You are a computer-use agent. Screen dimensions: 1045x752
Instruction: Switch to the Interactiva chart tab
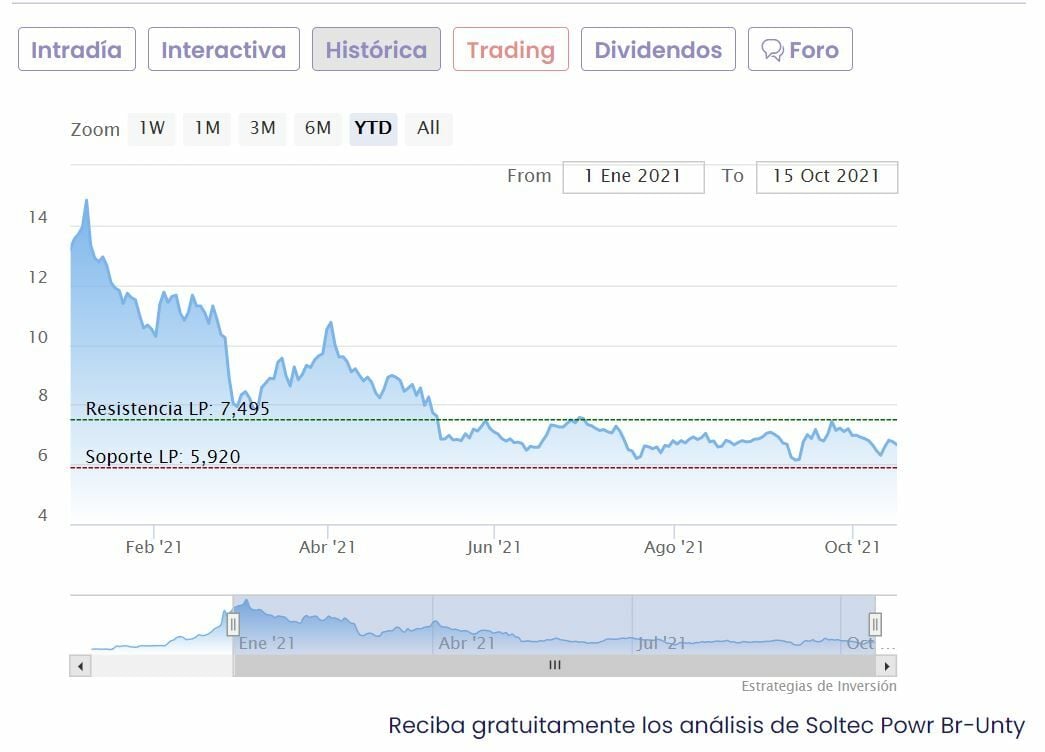click(223, 50)
